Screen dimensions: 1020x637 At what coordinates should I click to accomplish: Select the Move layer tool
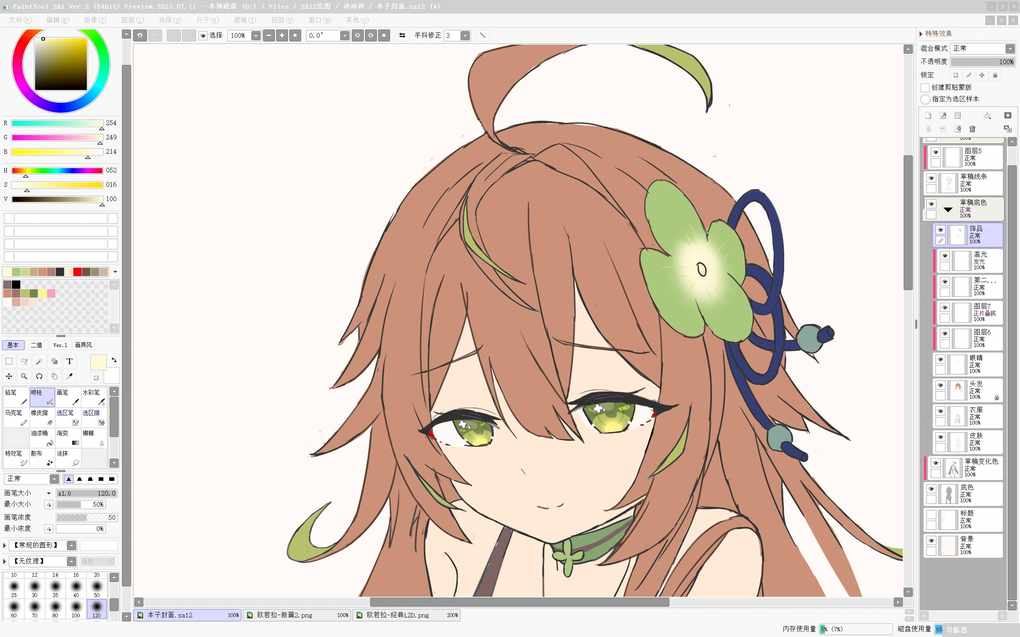[x=9, y=376]
